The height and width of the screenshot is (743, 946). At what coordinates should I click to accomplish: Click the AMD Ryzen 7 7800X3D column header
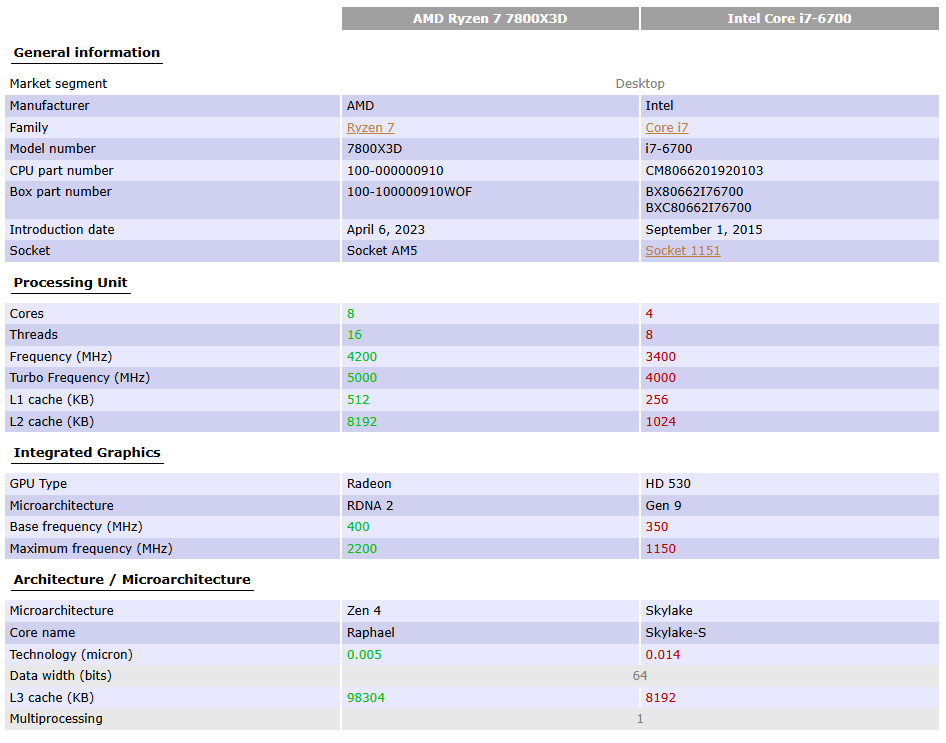pos(490,19)
